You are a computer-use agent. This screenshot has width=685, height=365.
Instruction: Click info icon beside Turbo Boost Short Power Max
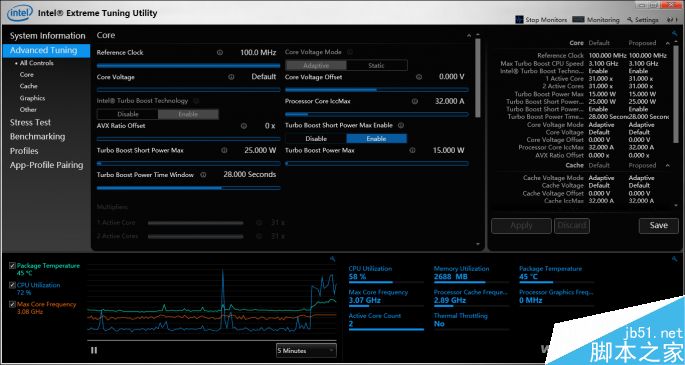point(224,150)
